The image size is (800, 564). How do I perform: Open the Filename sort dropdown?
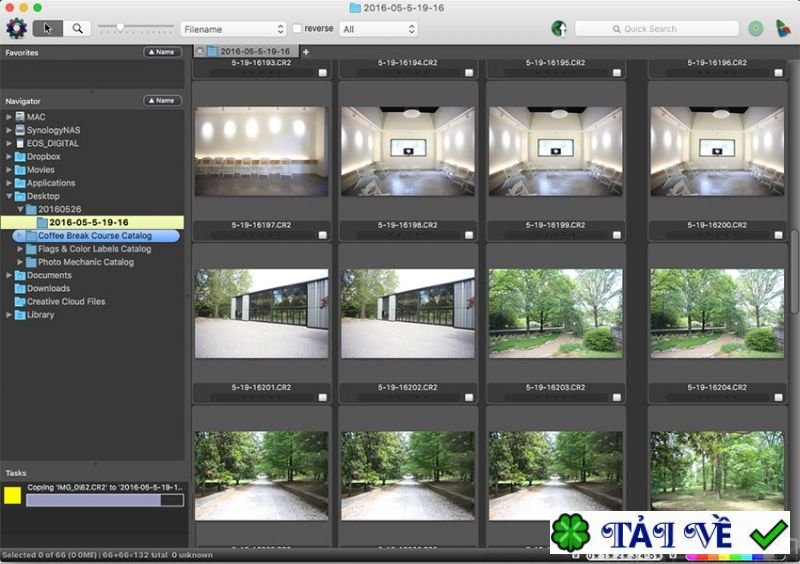pyautogui.click(x=233, y=29)
